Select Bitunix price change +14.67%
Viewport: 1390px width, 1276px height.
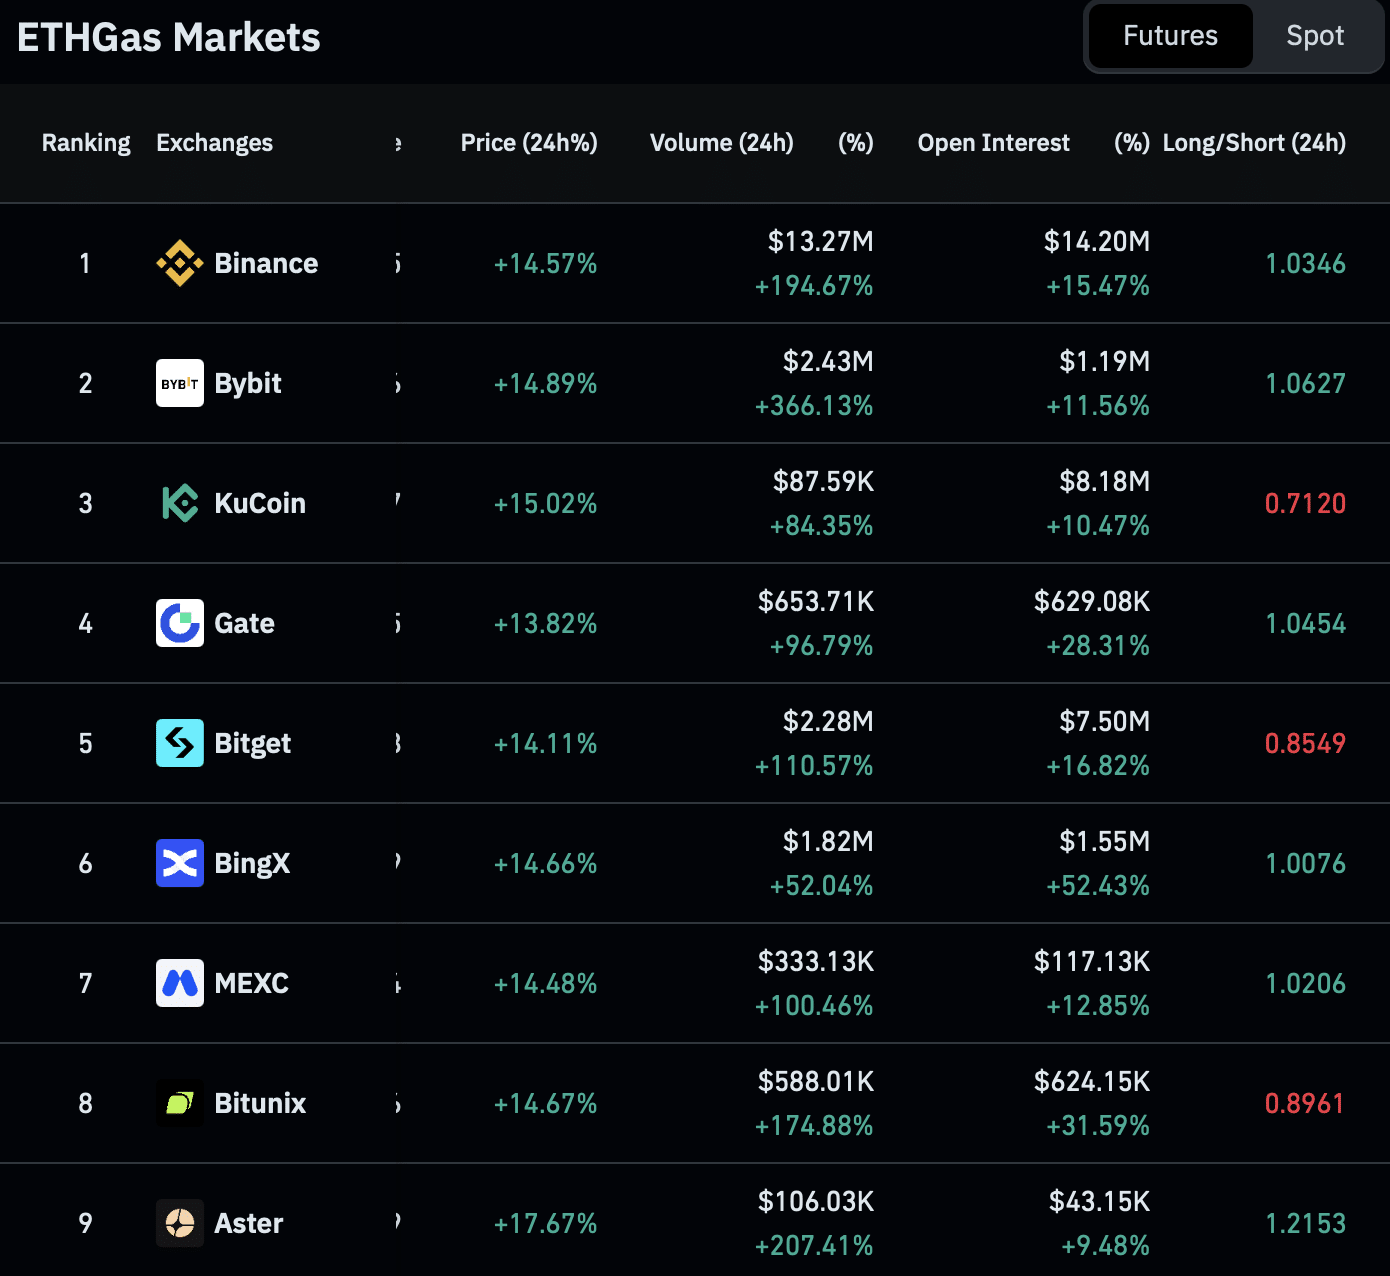click(x=545, y=1103)
